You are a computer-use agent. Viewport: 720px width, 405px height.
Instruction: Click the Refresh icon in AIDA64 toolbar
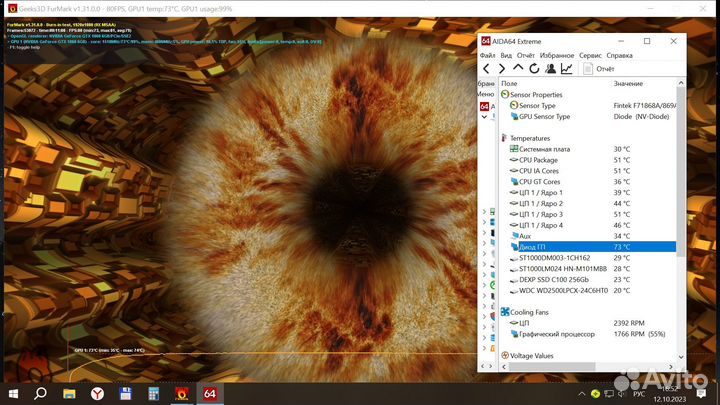tap(534, 68)
